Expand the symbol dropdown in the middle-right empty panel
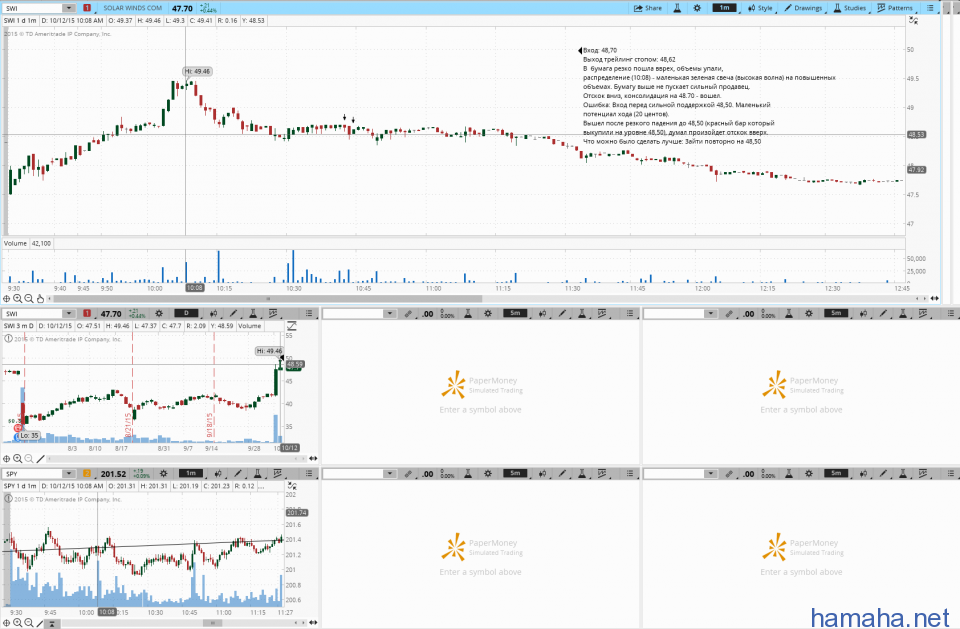Viewport: 960px width, 629px height. pyautogui.click(x=711, y=314)
